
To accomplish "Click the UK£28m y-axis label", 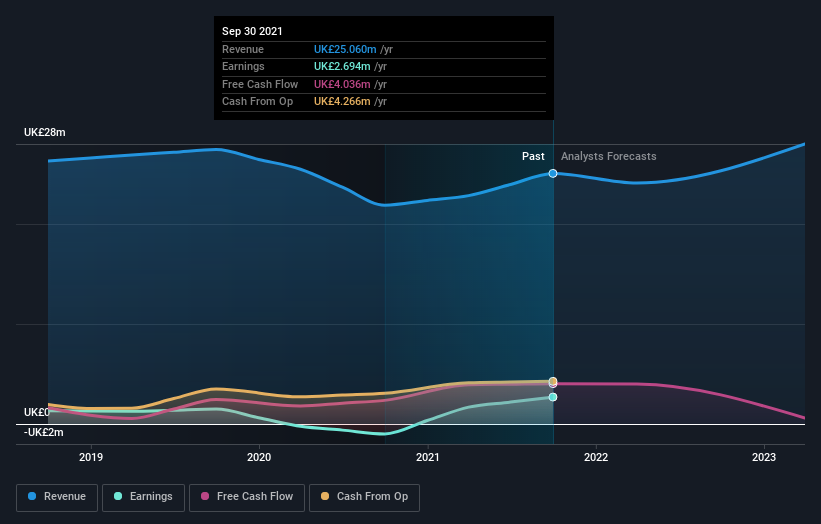I will [x=45, y=132].
